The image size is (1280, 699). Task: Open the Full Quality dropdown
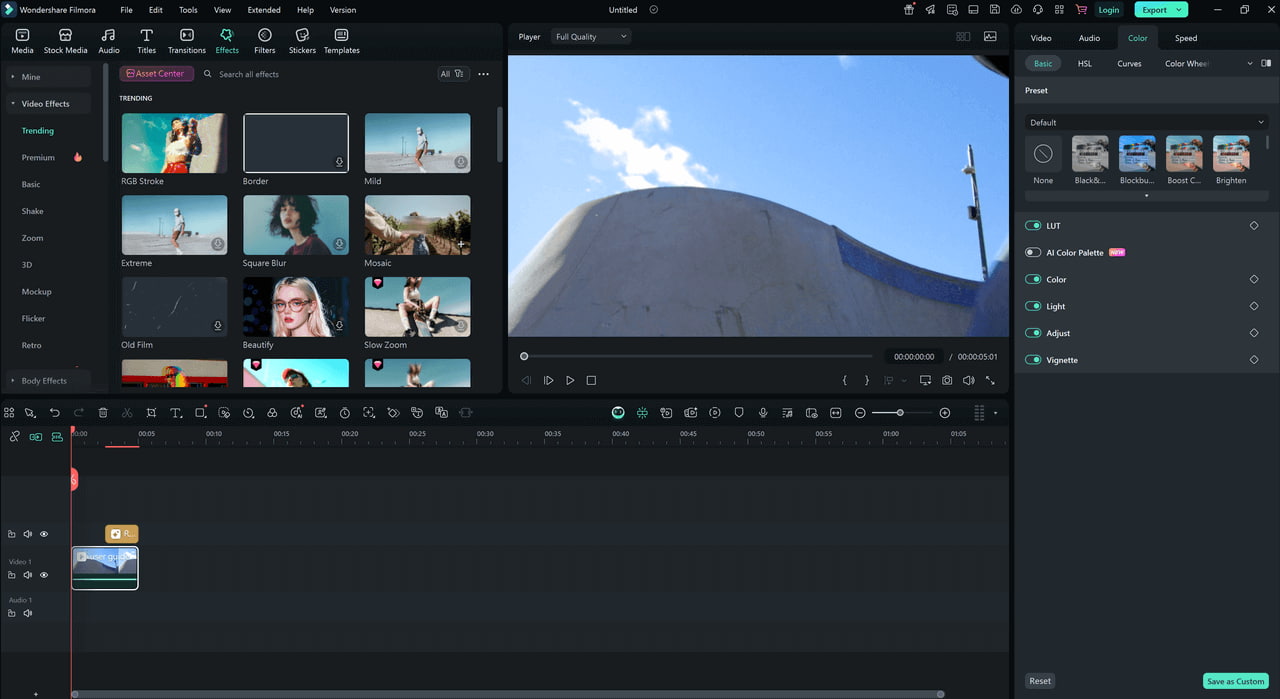click(592, 37)
